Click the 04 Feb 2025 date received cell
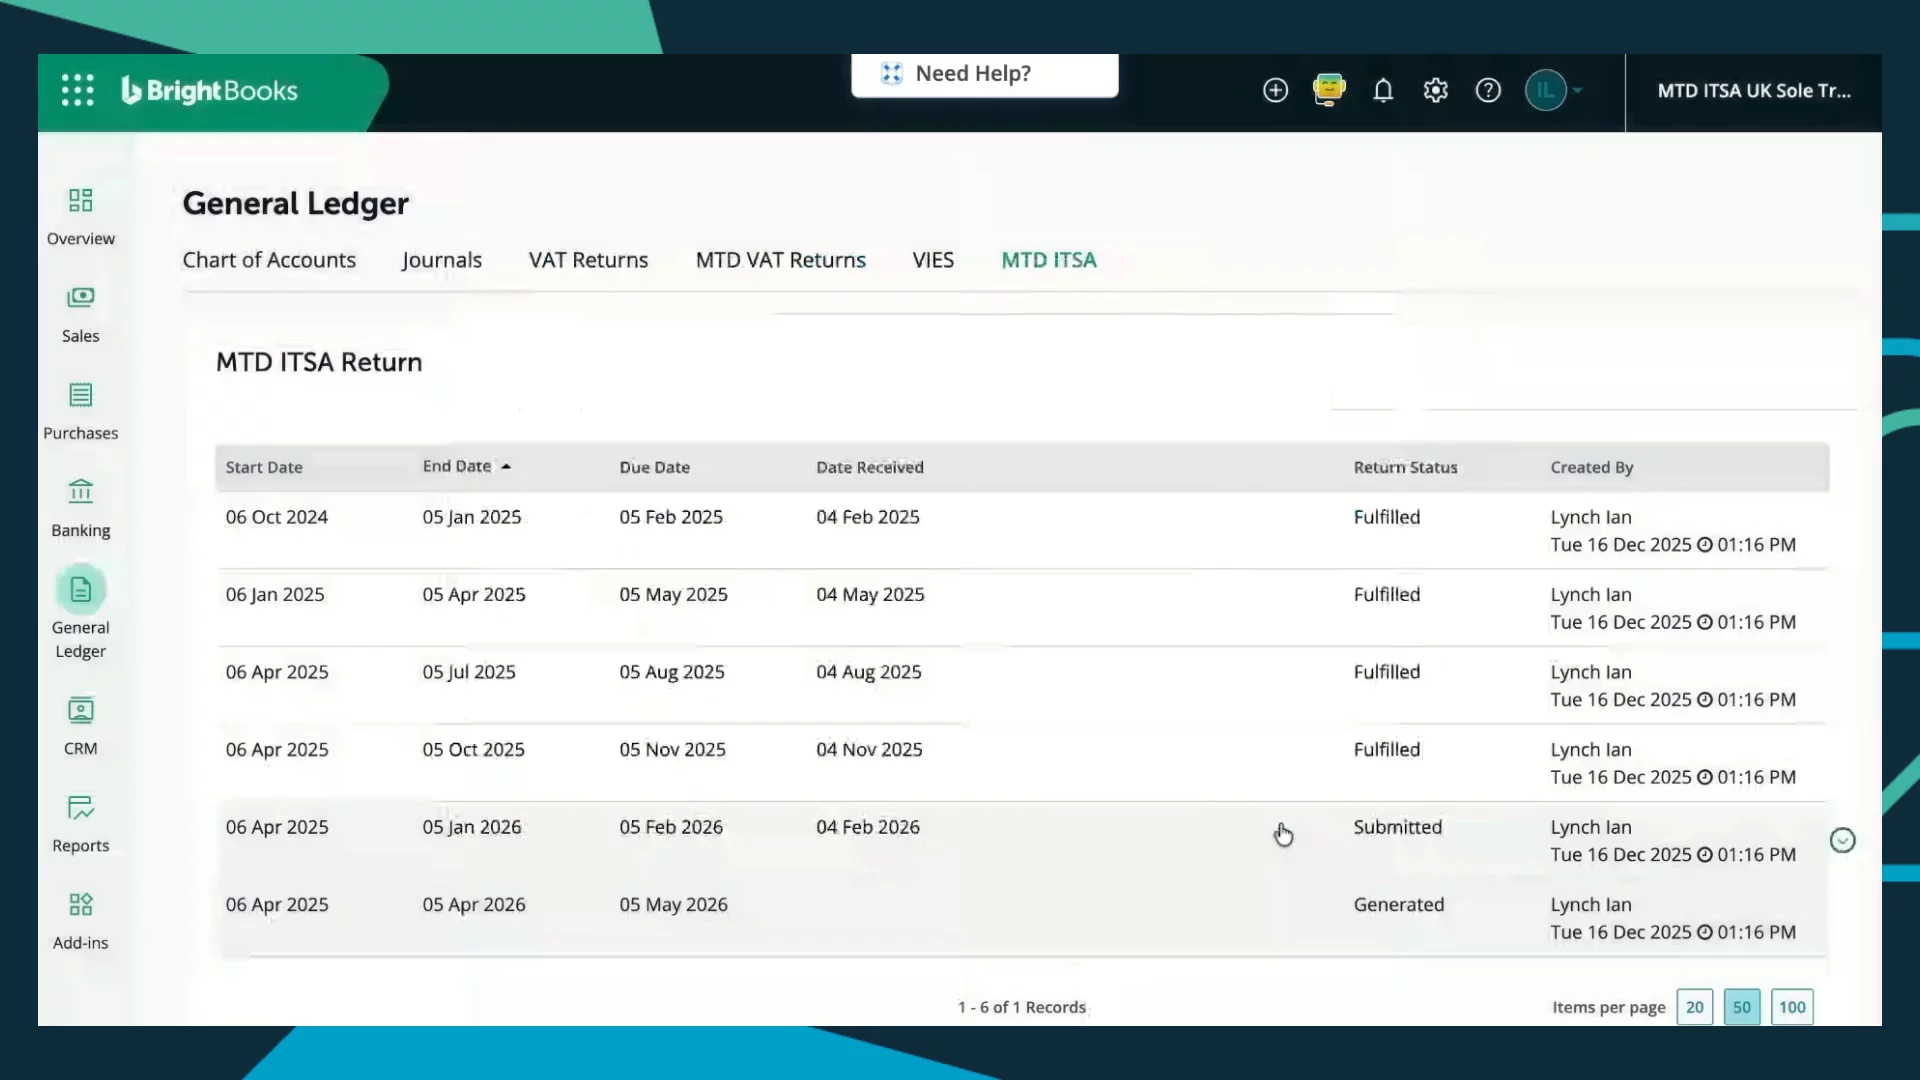The image size is (1920, 1080). click(x=868, y=517)
